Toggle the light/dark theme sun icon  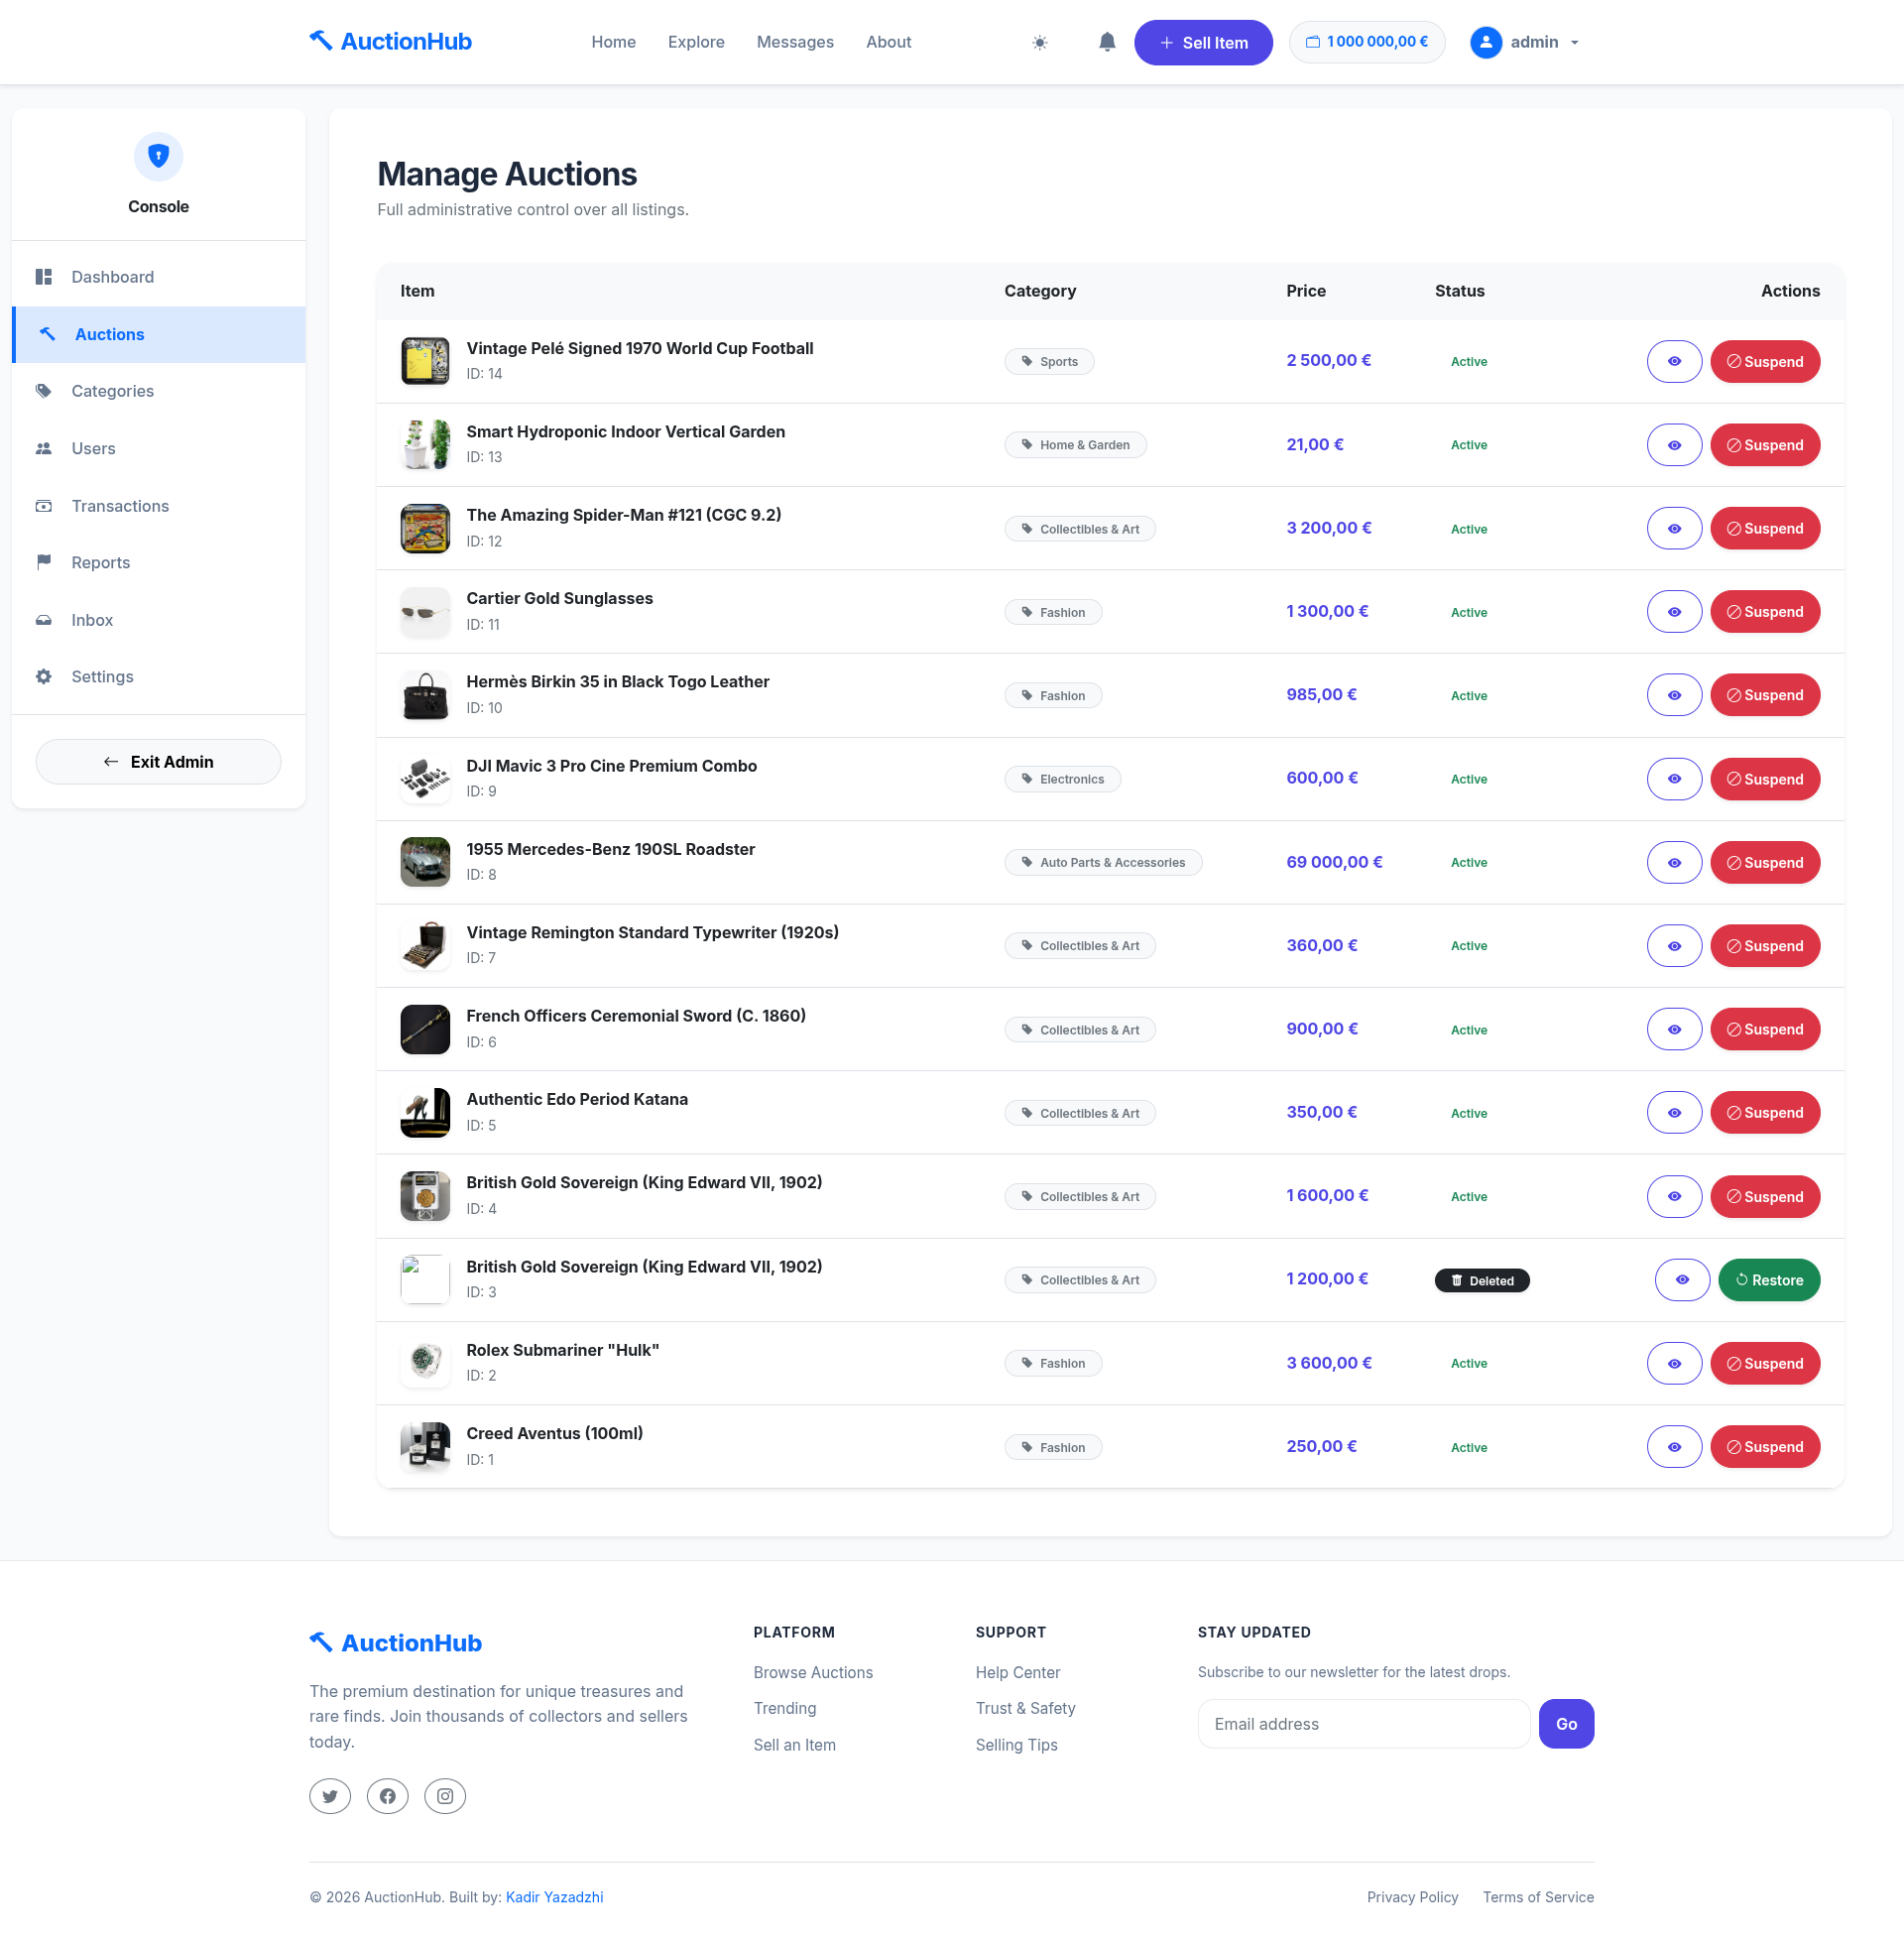[x=1040, y=42]
